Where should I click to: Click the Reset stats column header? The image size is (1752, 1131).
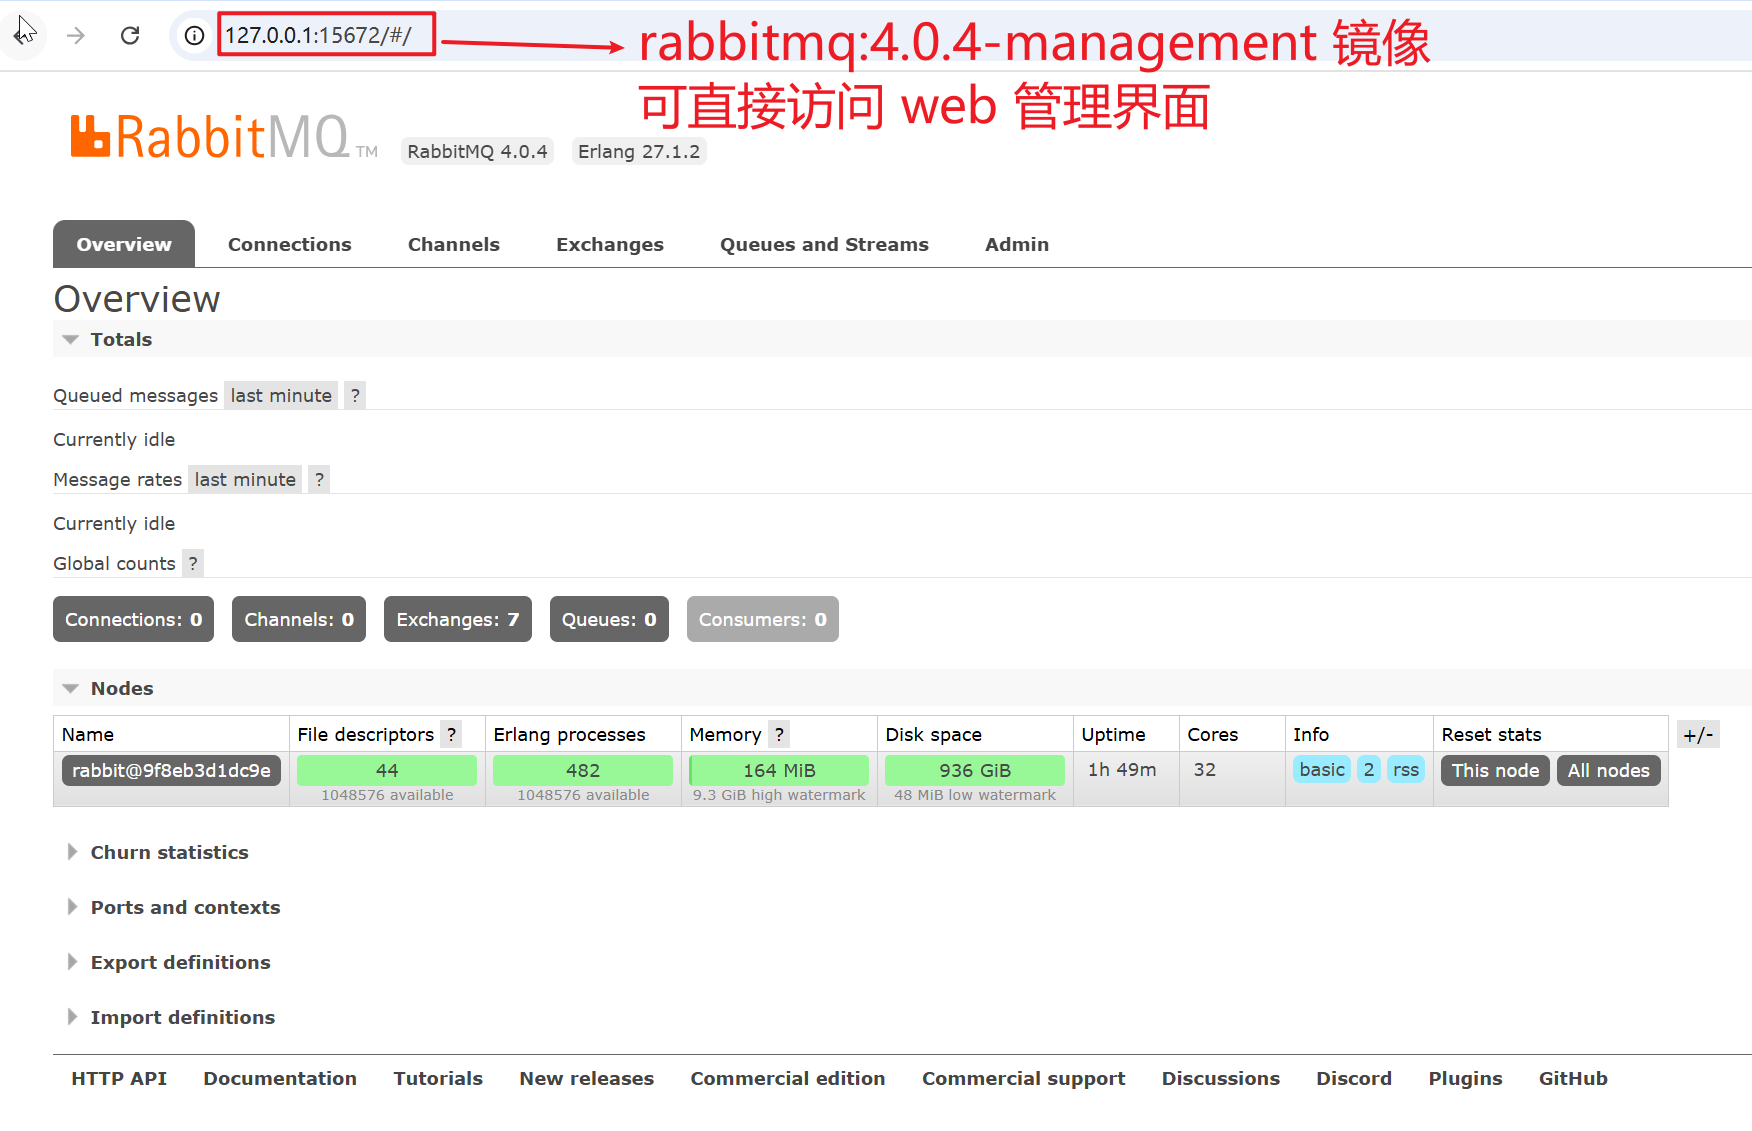1491,734
